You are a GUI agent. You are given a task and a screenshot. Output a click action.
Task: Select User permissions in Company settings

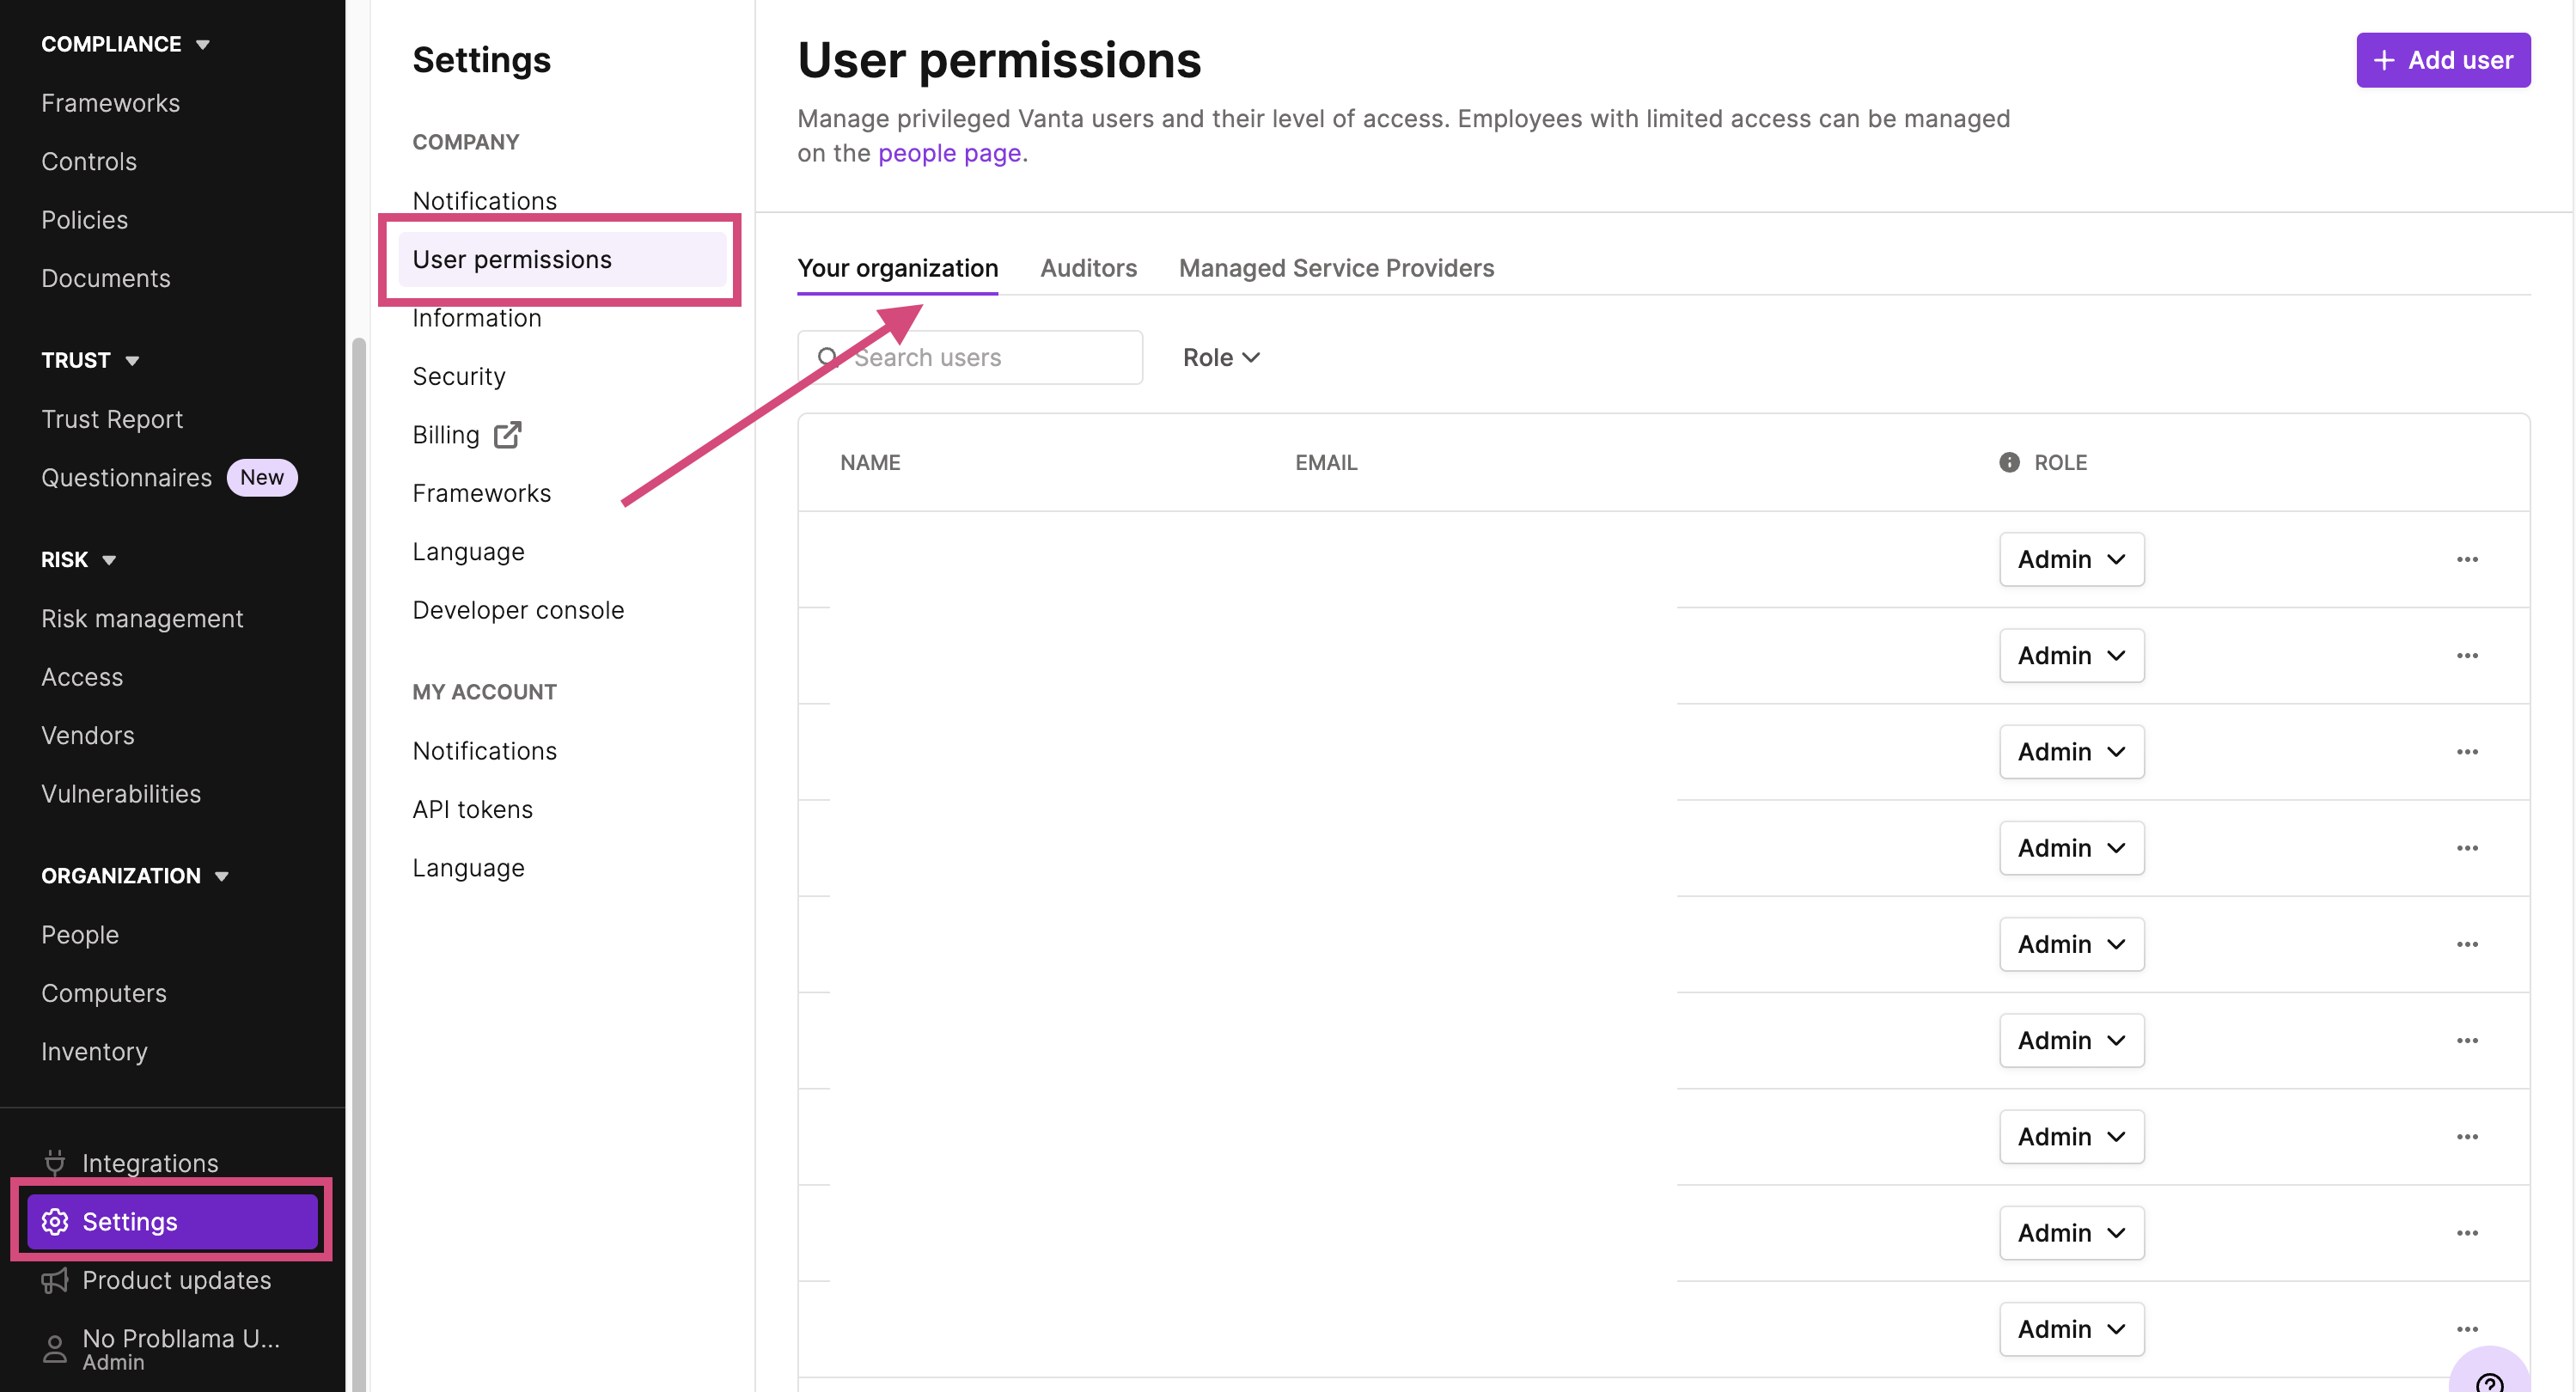click(562, 259)
